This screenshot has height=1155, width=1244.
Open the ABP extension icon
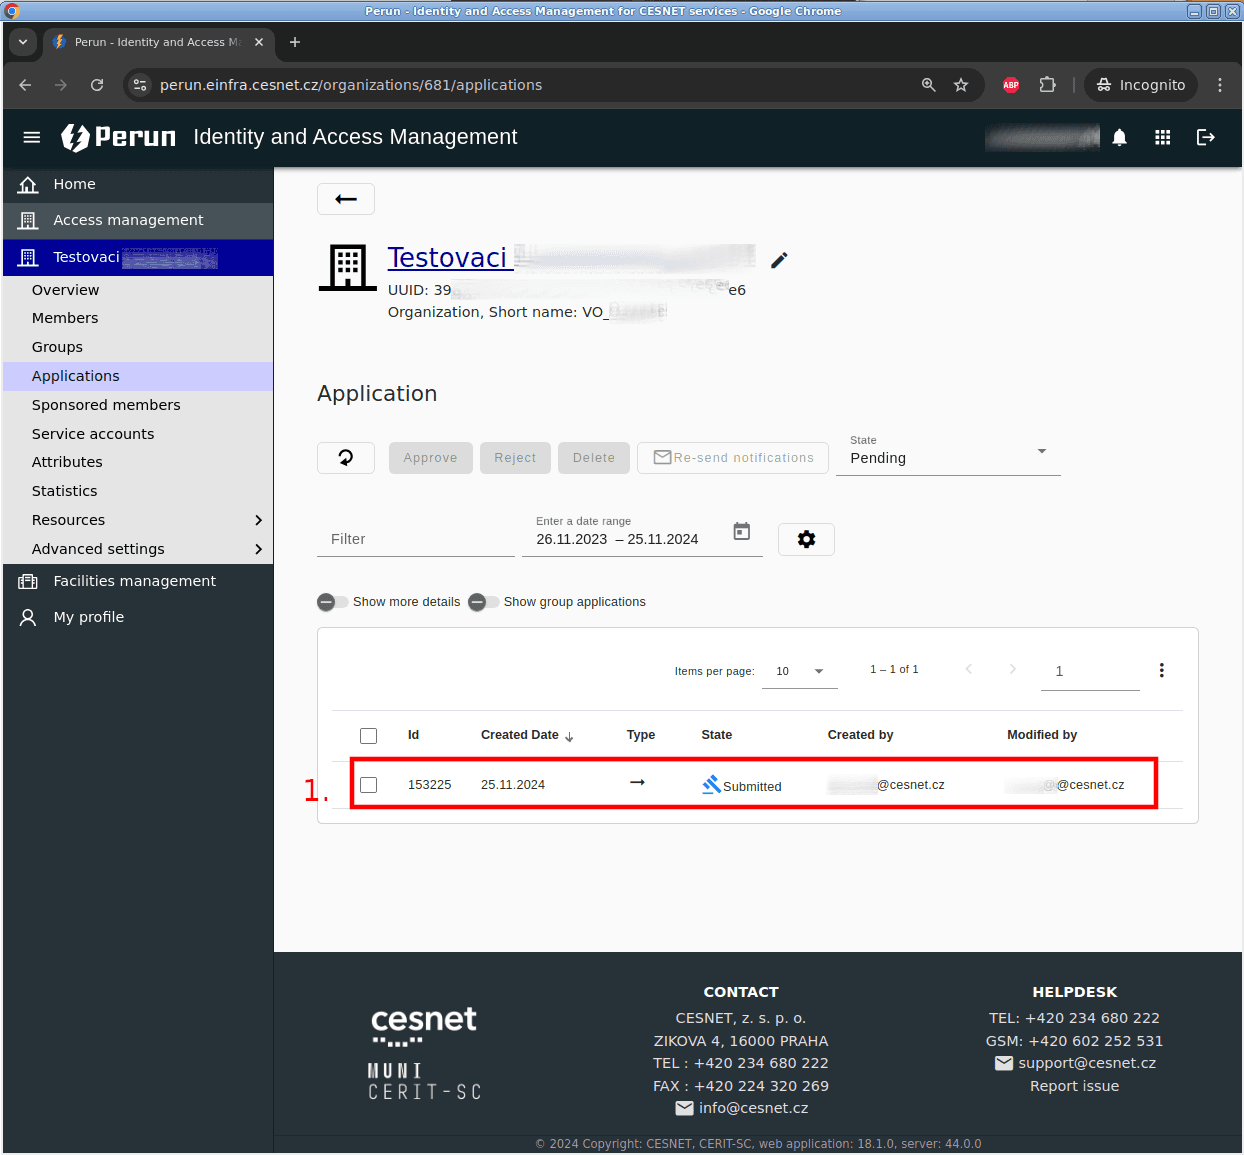(1011, 85)
